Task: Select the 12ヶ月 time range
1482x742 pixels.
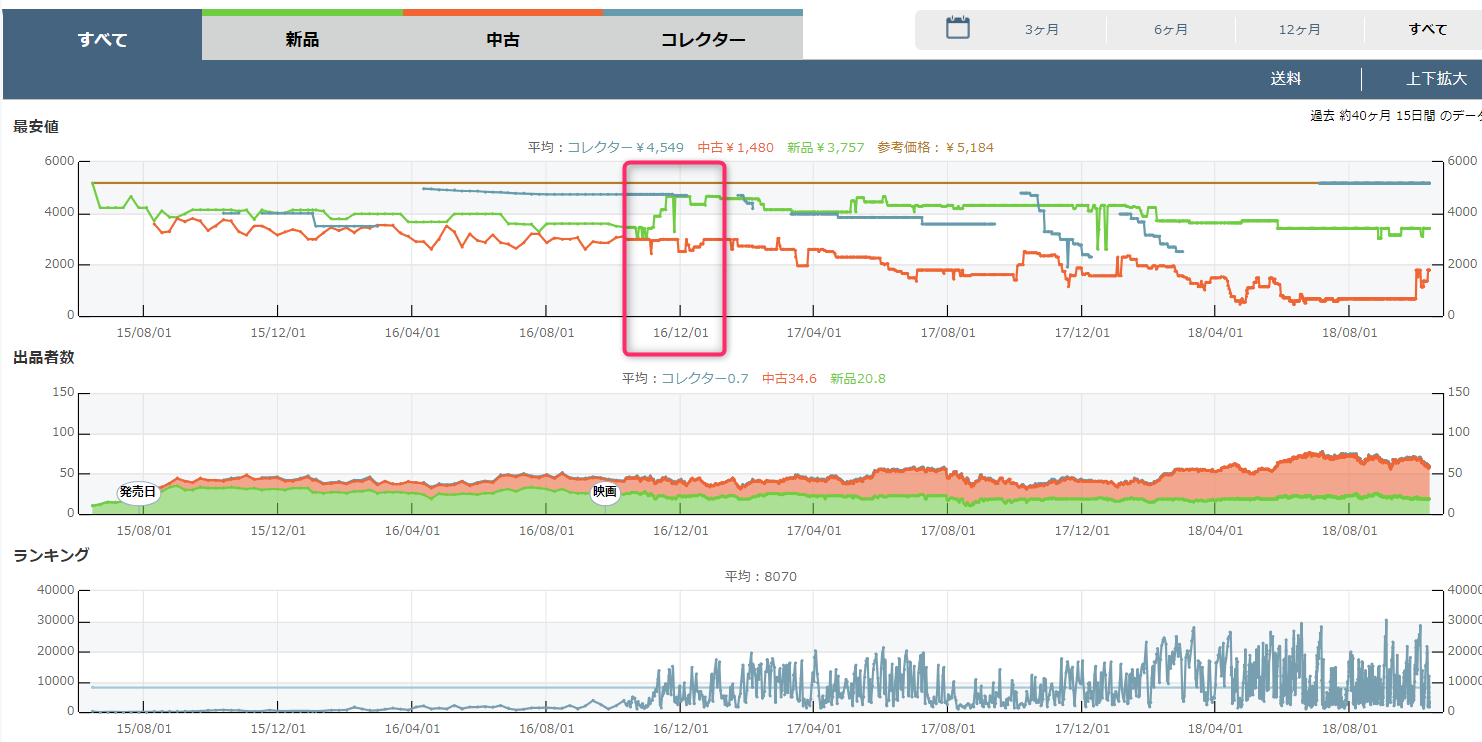Action: pyautogui.click(x=1299, y=29)
